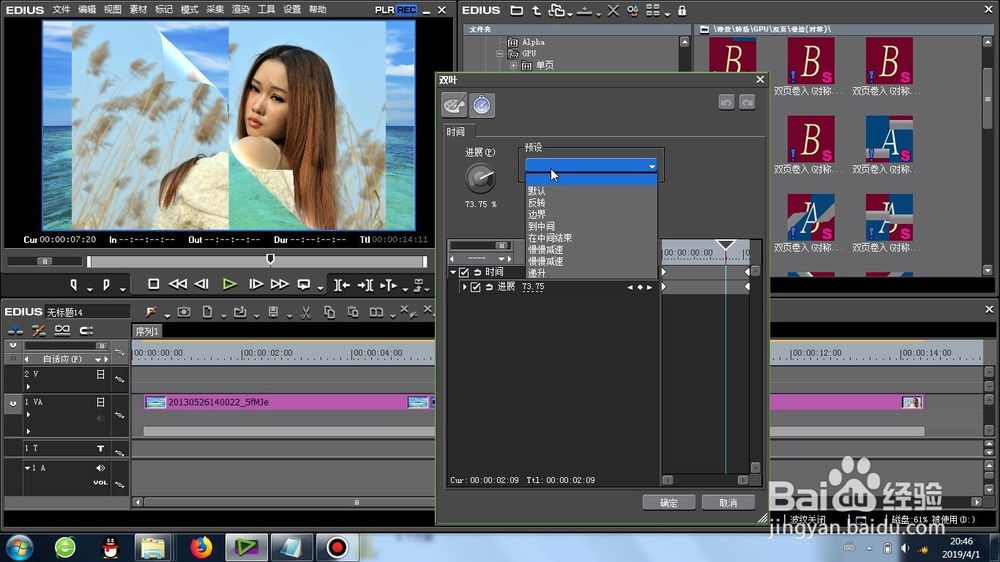Collapse the 时间 parameter row
Image resolution: width=1000 pixels, height=562 pixels.
[453, 272]
